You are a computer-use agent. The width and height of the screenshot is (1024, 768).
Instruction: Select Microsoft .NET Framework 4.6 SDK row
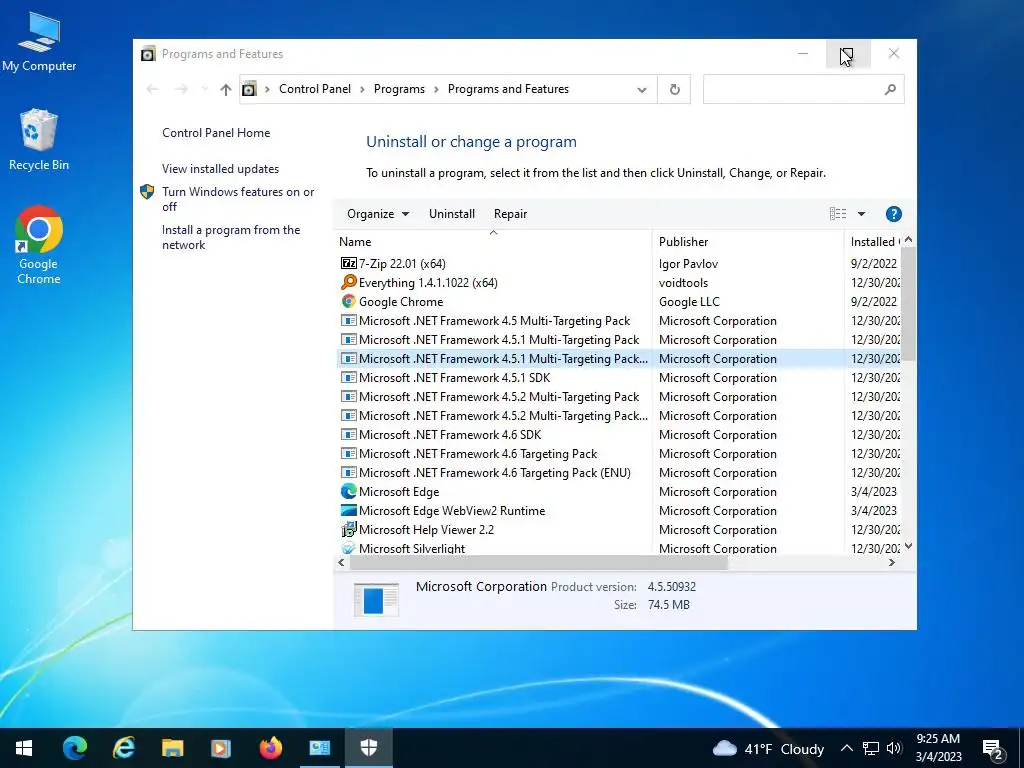pos(618,434)
